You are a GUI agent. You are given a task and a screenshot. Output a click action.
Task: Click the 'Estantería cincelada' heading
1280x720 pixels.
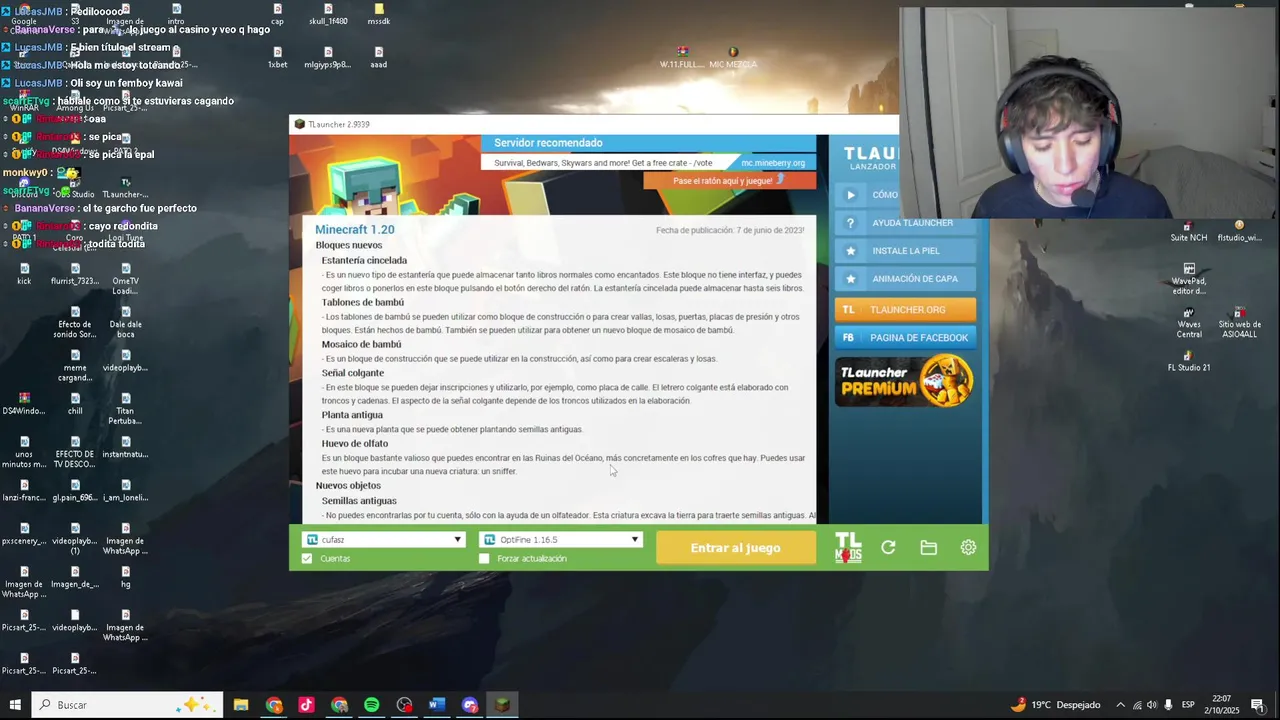point(364,260)
